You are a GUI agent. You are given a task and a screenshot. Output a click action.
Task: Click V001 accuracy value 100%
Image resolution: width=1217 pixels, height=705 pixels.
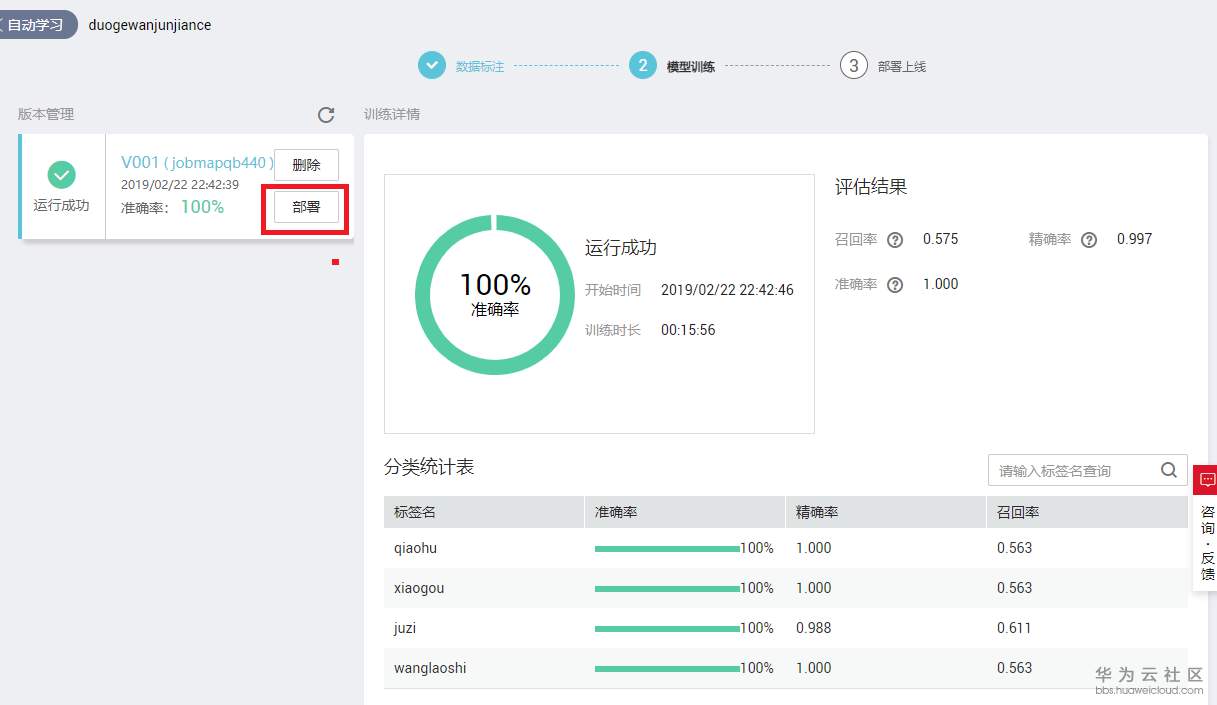click(x=202, y=207)
